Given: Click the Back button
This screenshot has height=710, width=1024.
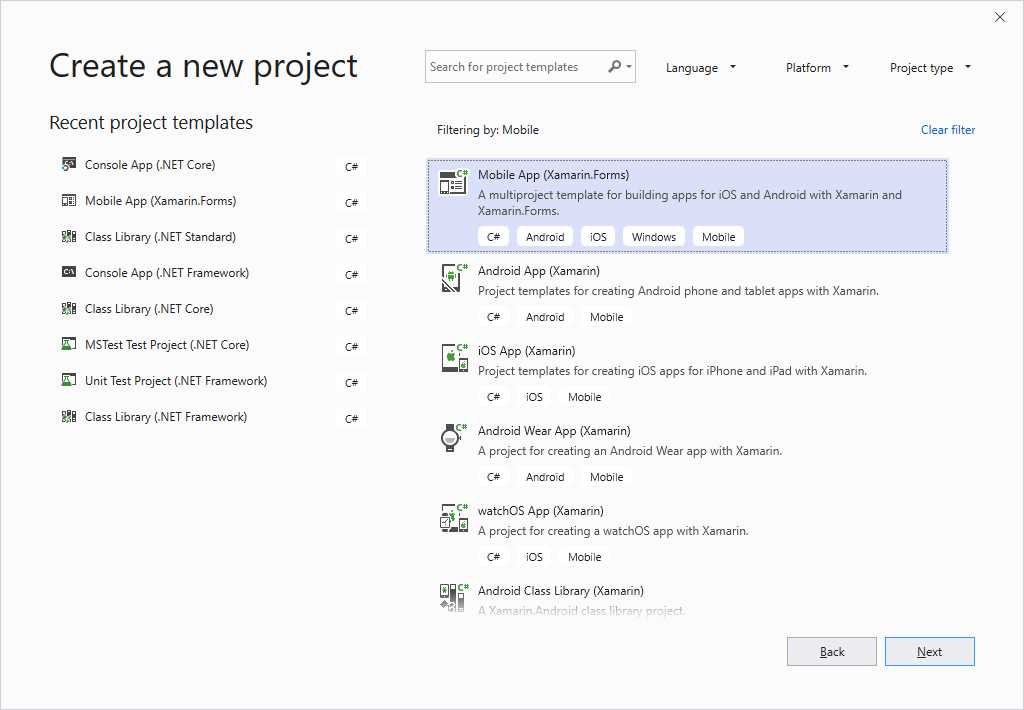Looking at the screenshot, I should point(831,651).
